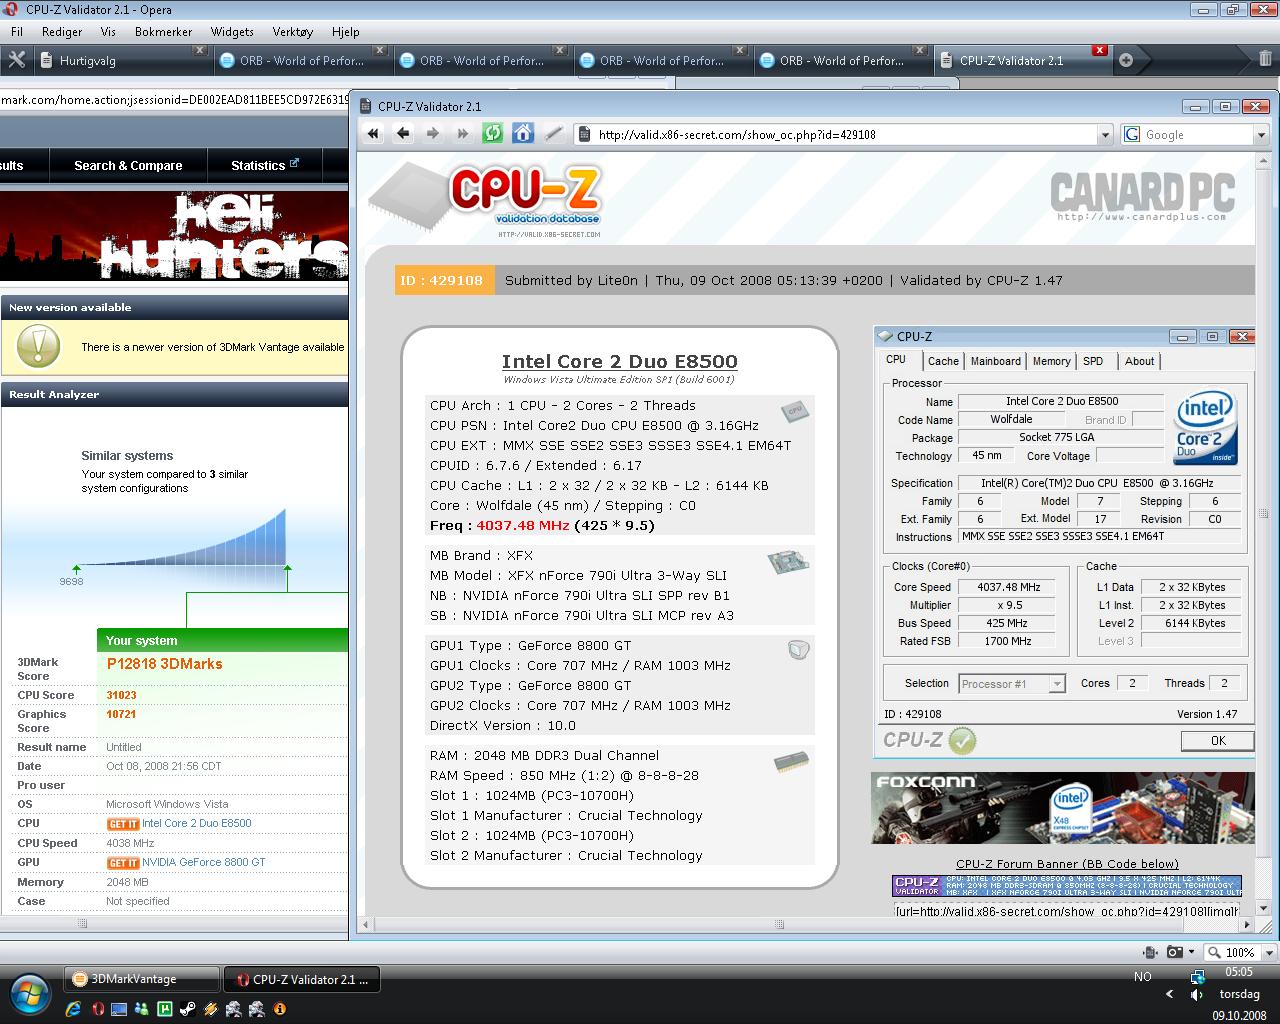
Task: Click GET IT badge next to CPU
Action: click(x=123, y=824)
